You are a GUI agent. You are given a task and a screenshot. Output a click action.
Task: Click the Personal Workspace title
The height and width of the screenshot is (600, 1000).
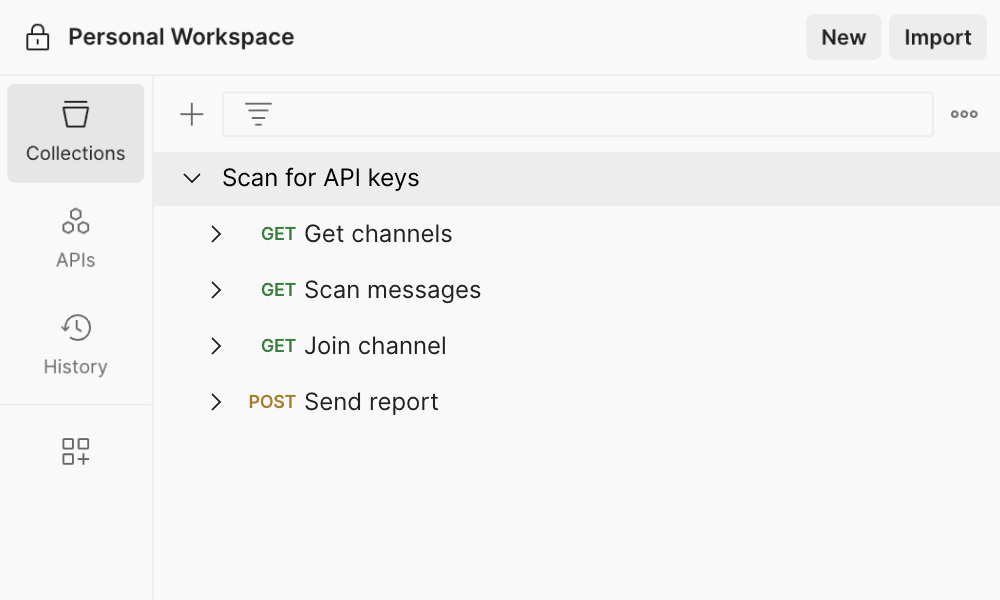pos(180,36)
